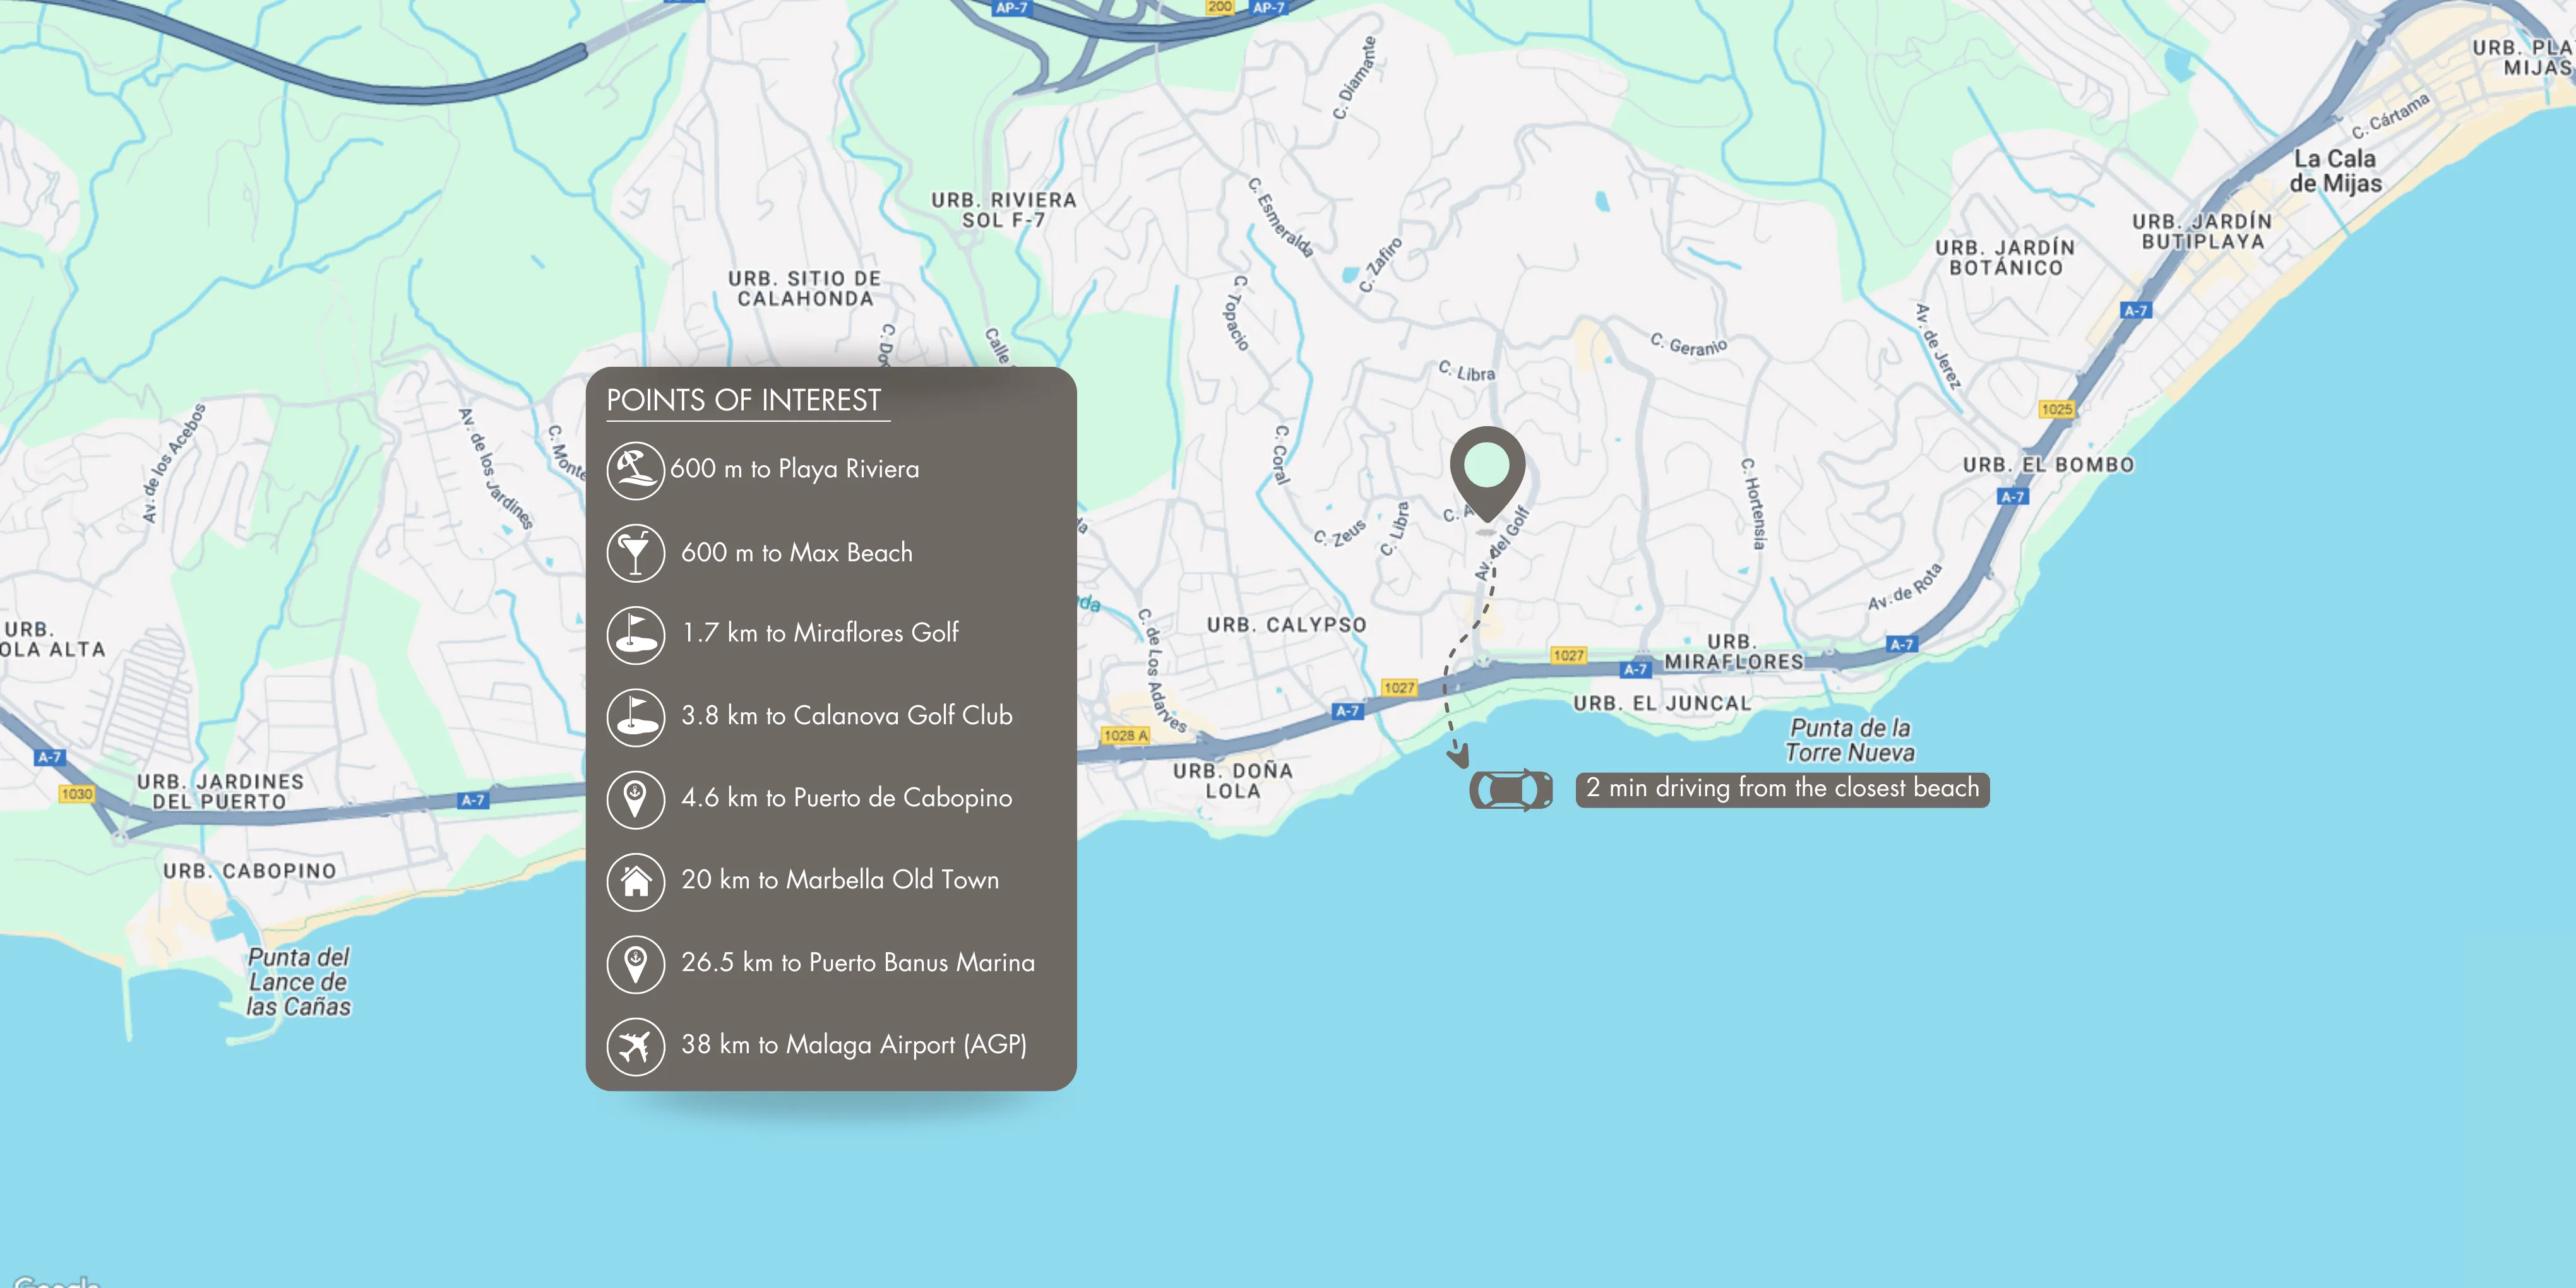Click the 1027 road sign left of URB. MIRAFLORES
The width and height of the screenshot is (2576, 1288).
coord(1567,655)
